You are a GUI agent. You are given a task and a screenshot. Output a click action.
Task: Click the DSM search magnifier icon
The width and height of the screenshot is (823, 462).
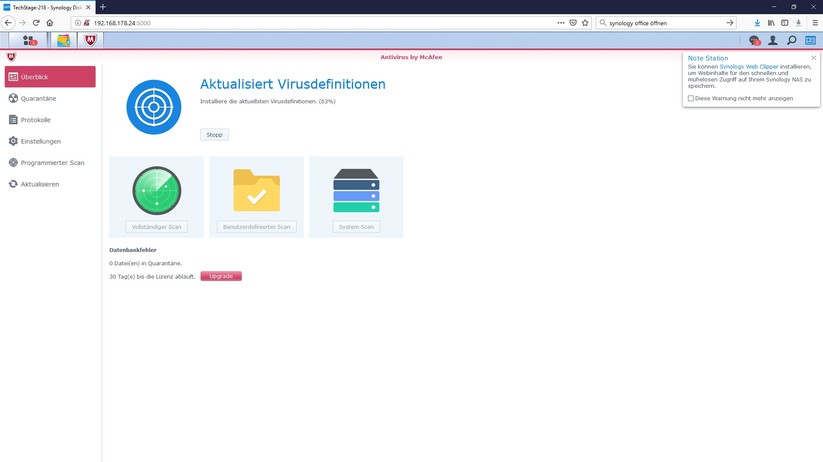[x=791, y=40]
